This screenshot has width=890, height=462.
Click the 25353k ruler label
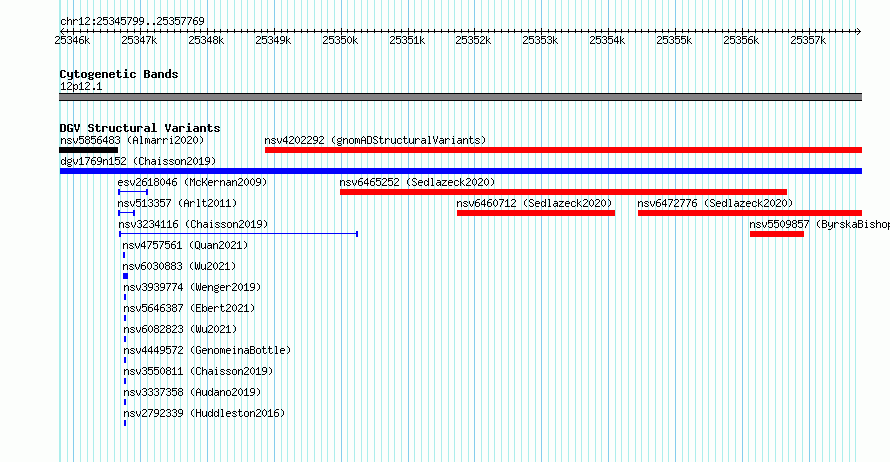coord(540,40)
